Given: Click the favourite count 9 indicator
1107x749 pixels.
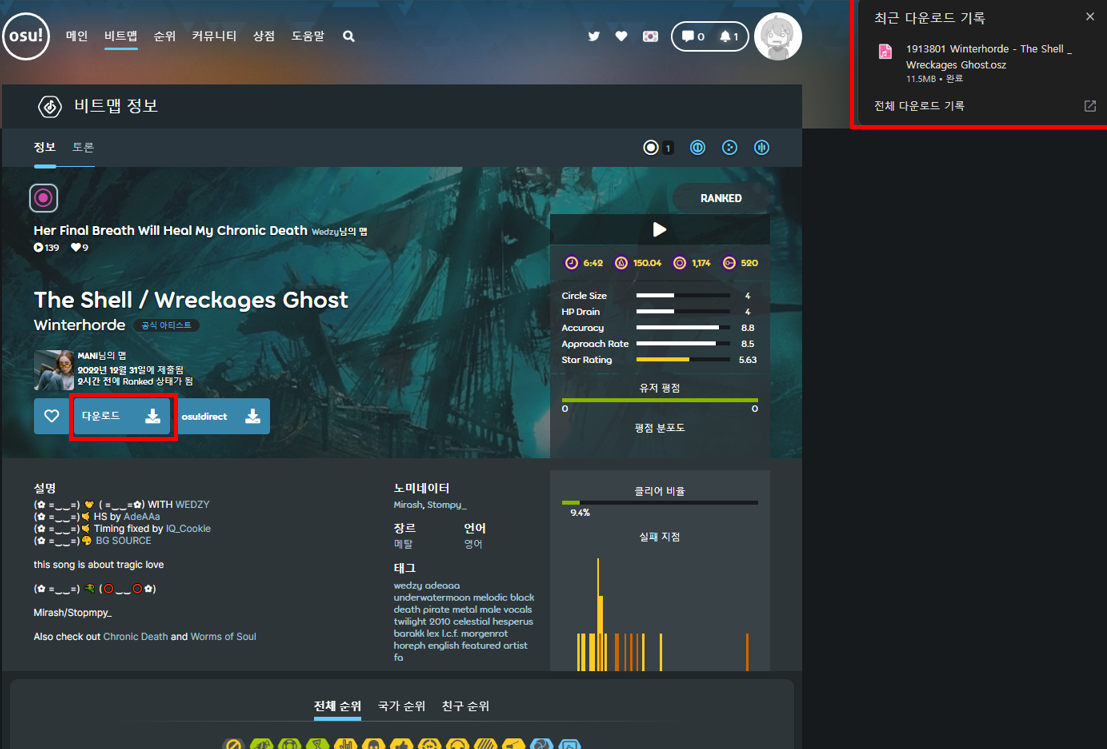Looking at the screenshot, I should (x=80, y=248).
